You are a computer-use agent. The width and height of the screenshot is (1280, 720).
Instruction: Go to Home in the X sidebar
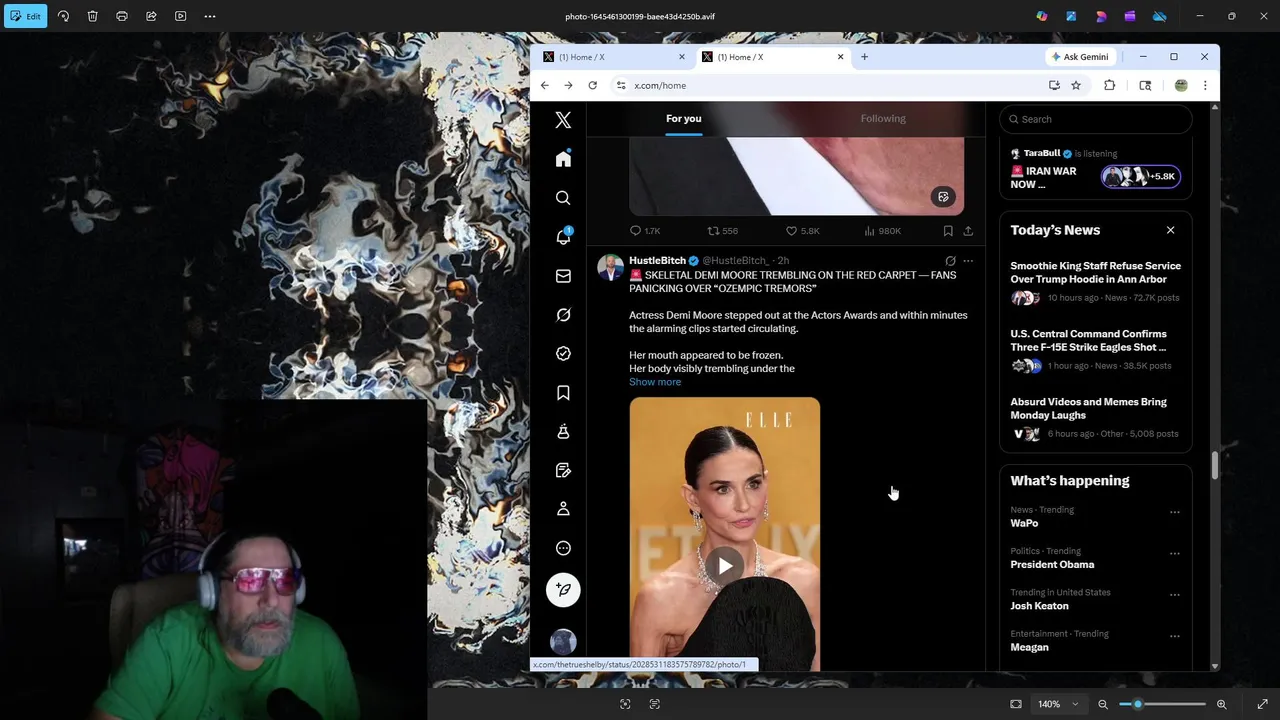[x=563, y=159]
